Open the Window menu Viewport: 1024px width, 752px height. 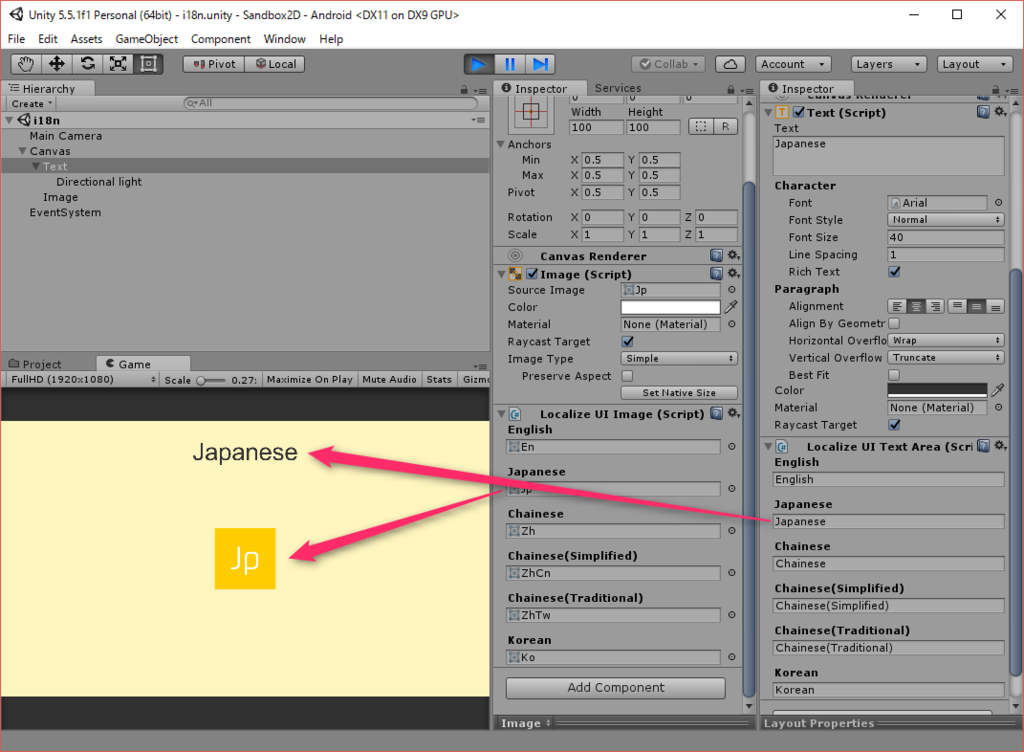(284, 39)
